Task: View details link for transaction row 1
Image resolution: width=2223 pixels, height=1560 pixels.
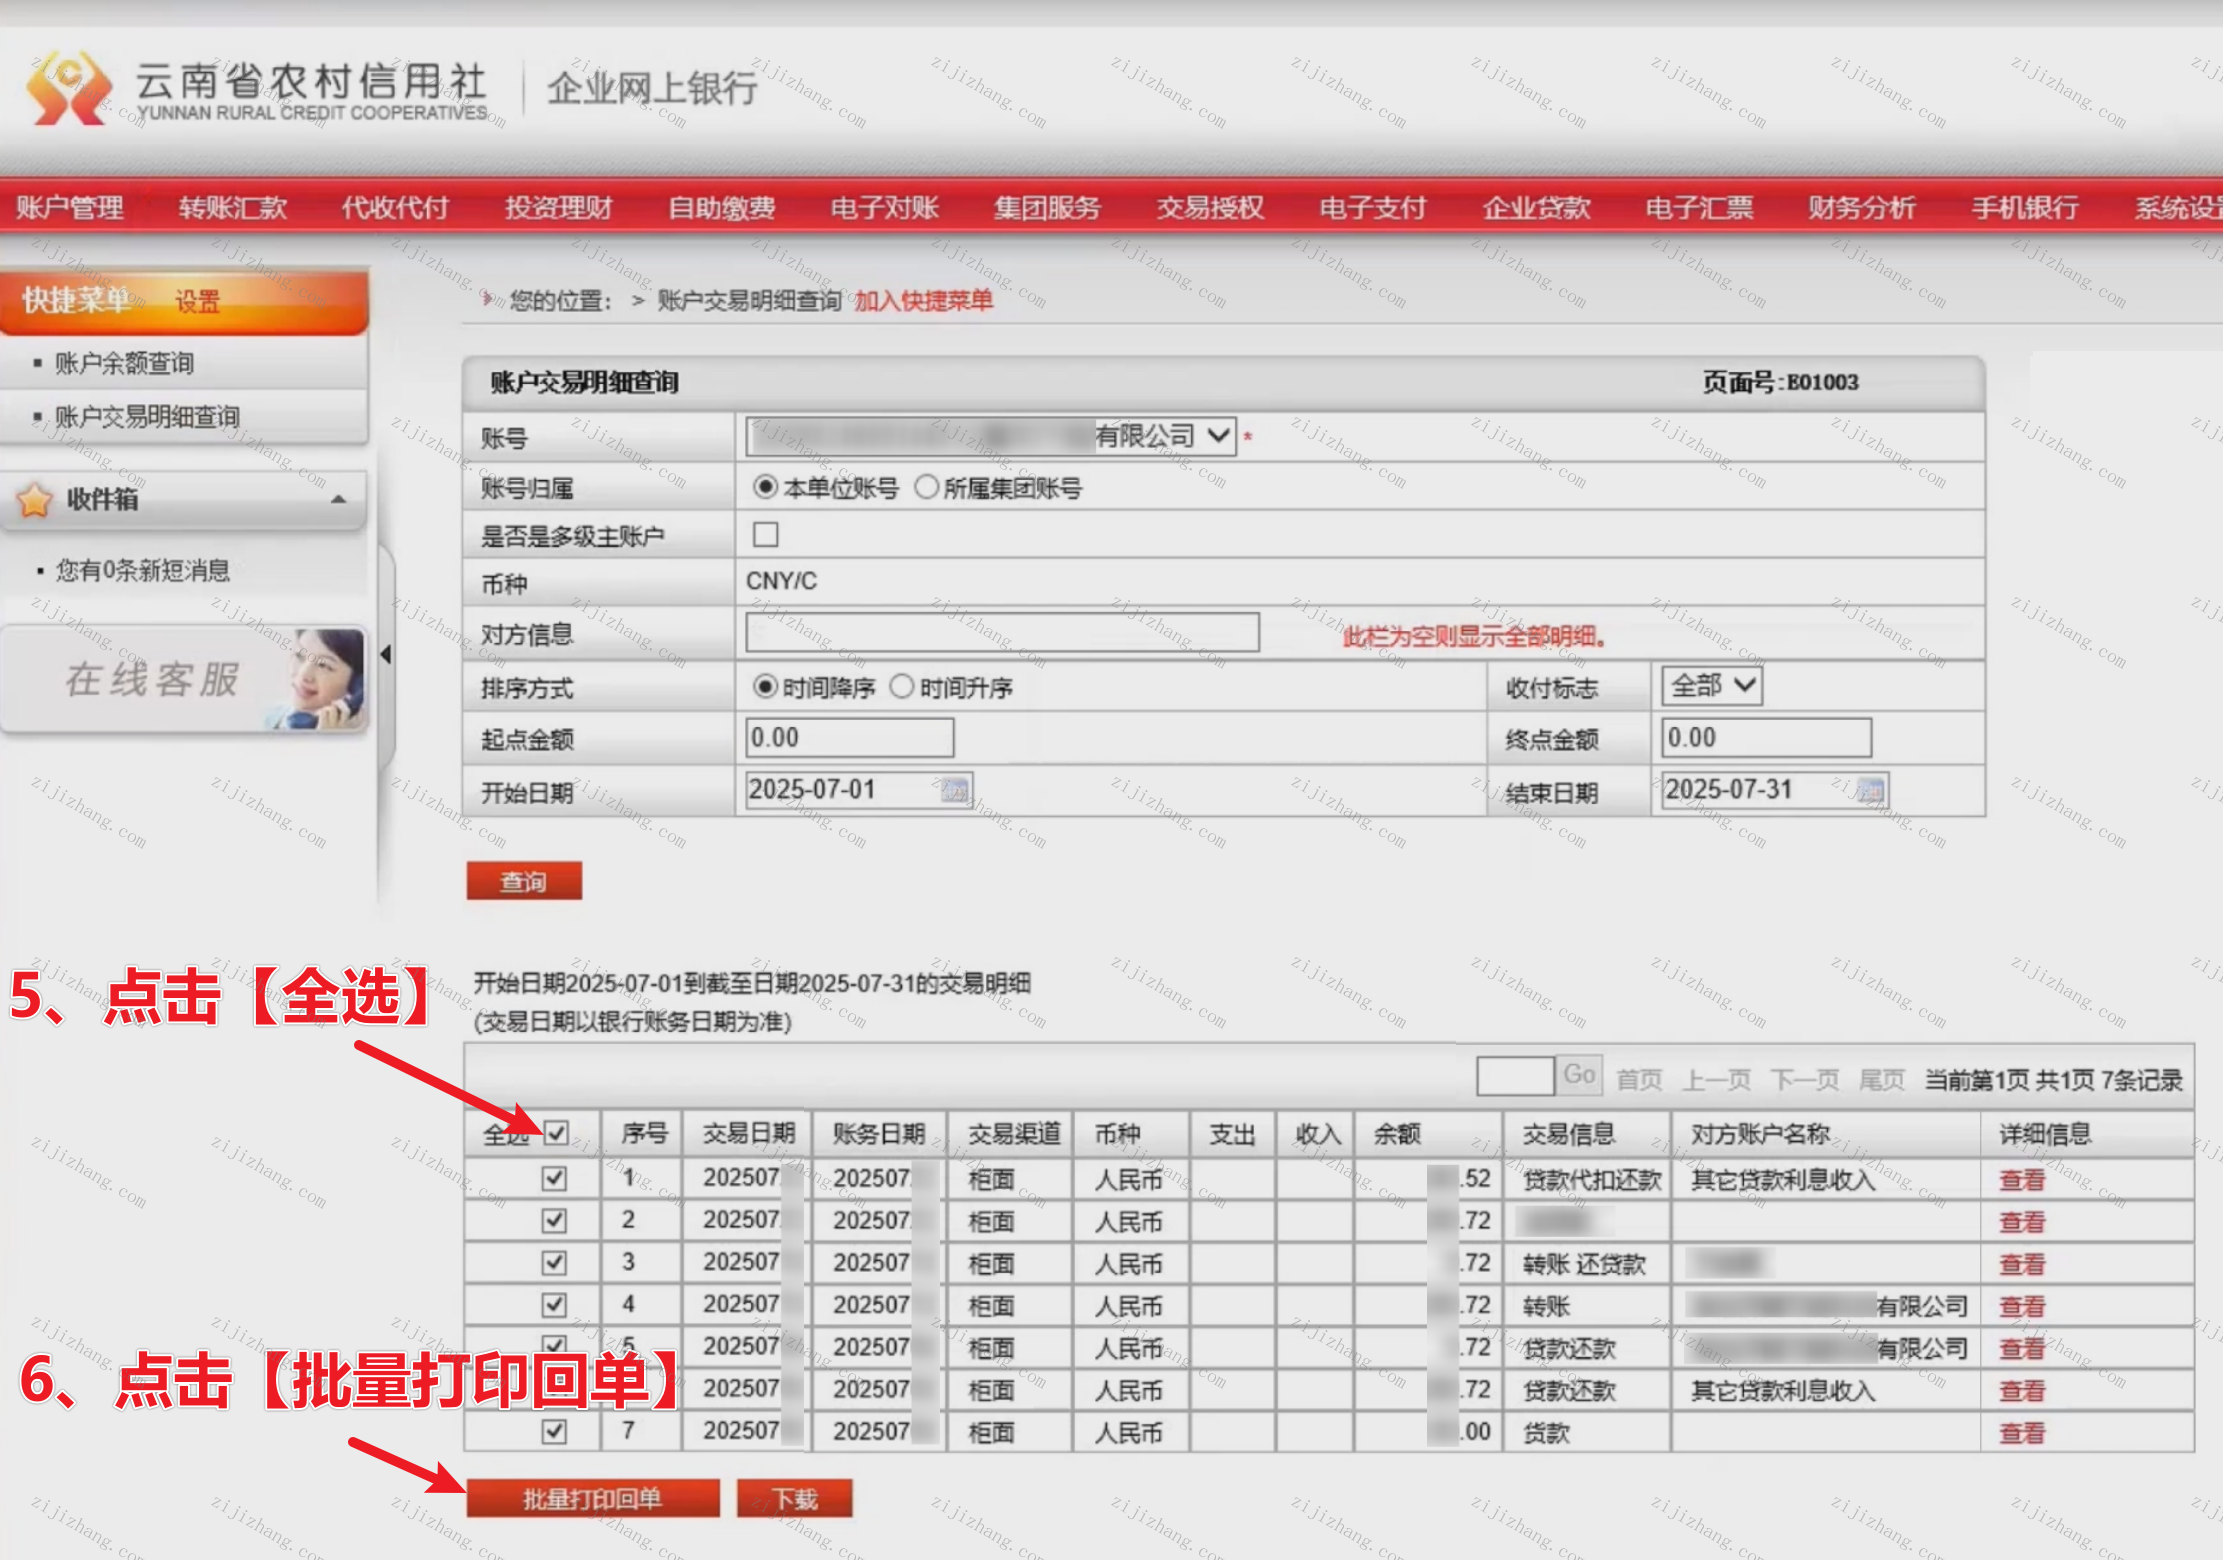Action: pyautogui.click(x=2021, y=1180)
